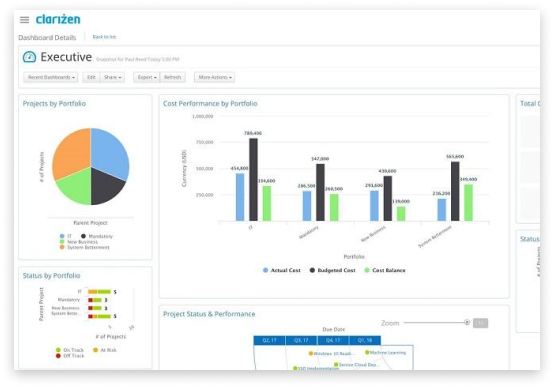Click the IT status bar row
Image resolution: width=554 pixels, height=388 pixels.
click(x=100, y=292)
